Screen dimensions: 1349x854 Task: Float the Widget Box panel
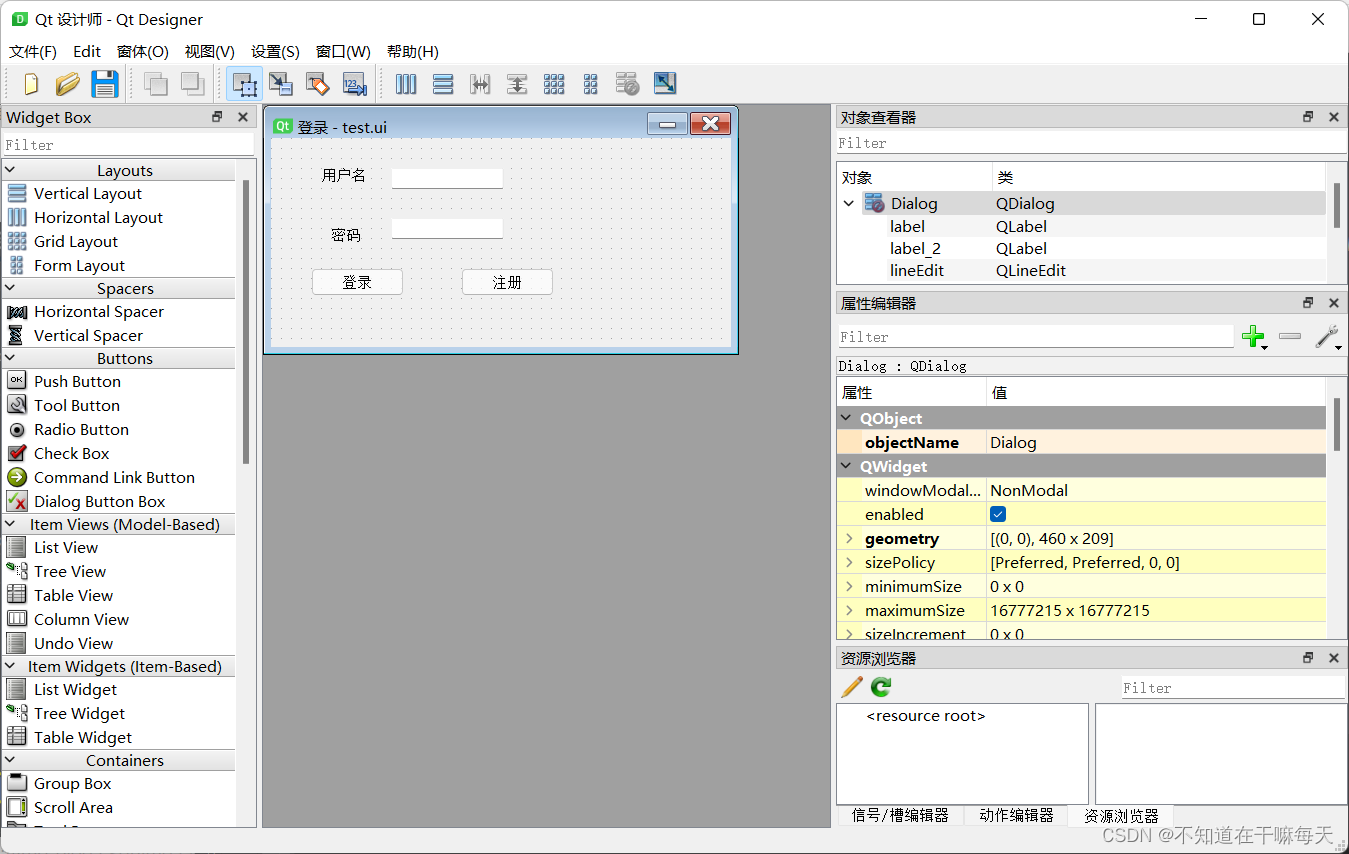point(217,117)
